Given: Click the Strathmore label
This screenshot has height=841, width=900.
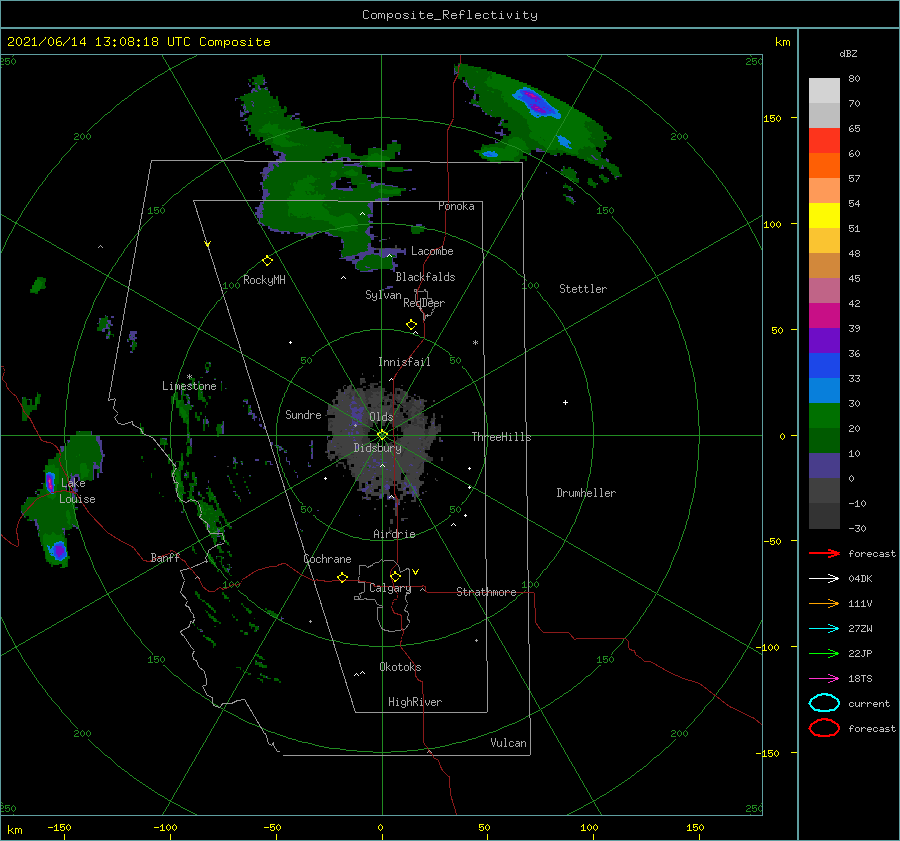Looking at the screenshot, I should [x=486, y=592].
